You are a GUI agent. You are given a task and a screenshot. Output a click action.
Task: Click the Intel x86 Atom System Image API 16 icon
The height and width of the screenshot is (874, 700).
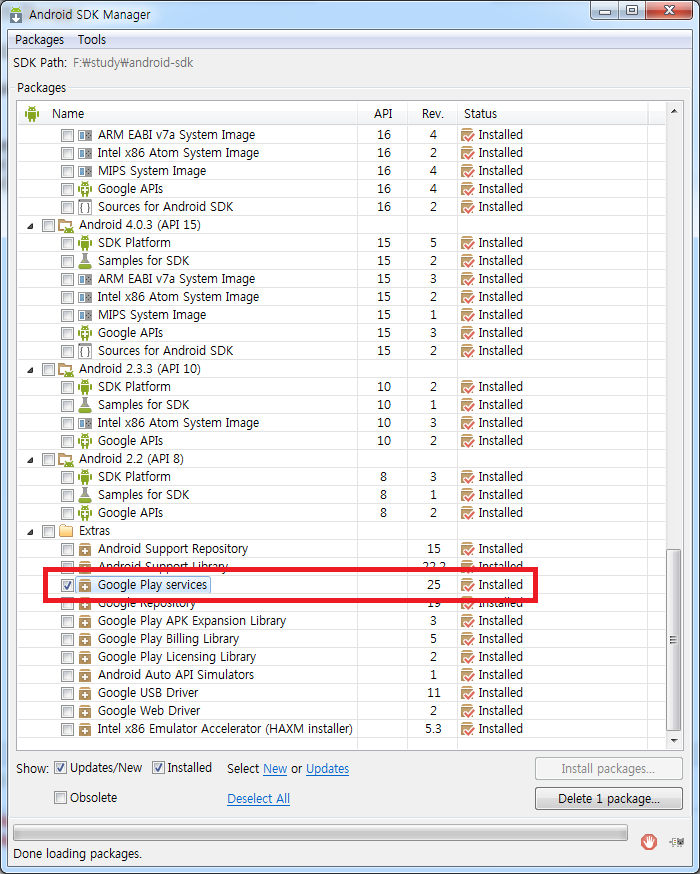point(85,153)
